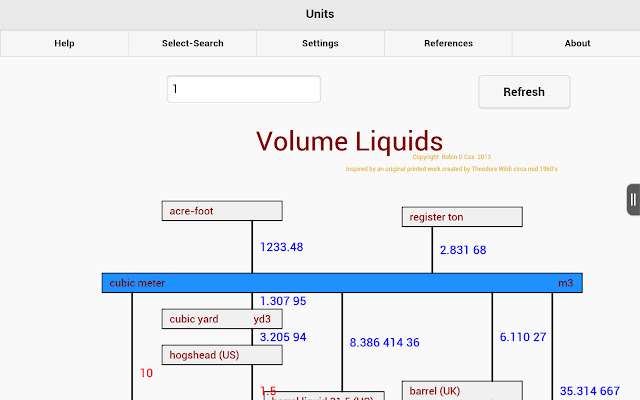640x400 pixels.
Task: Click the 2.831 68 conversion value
Action: tap(463, 250)
